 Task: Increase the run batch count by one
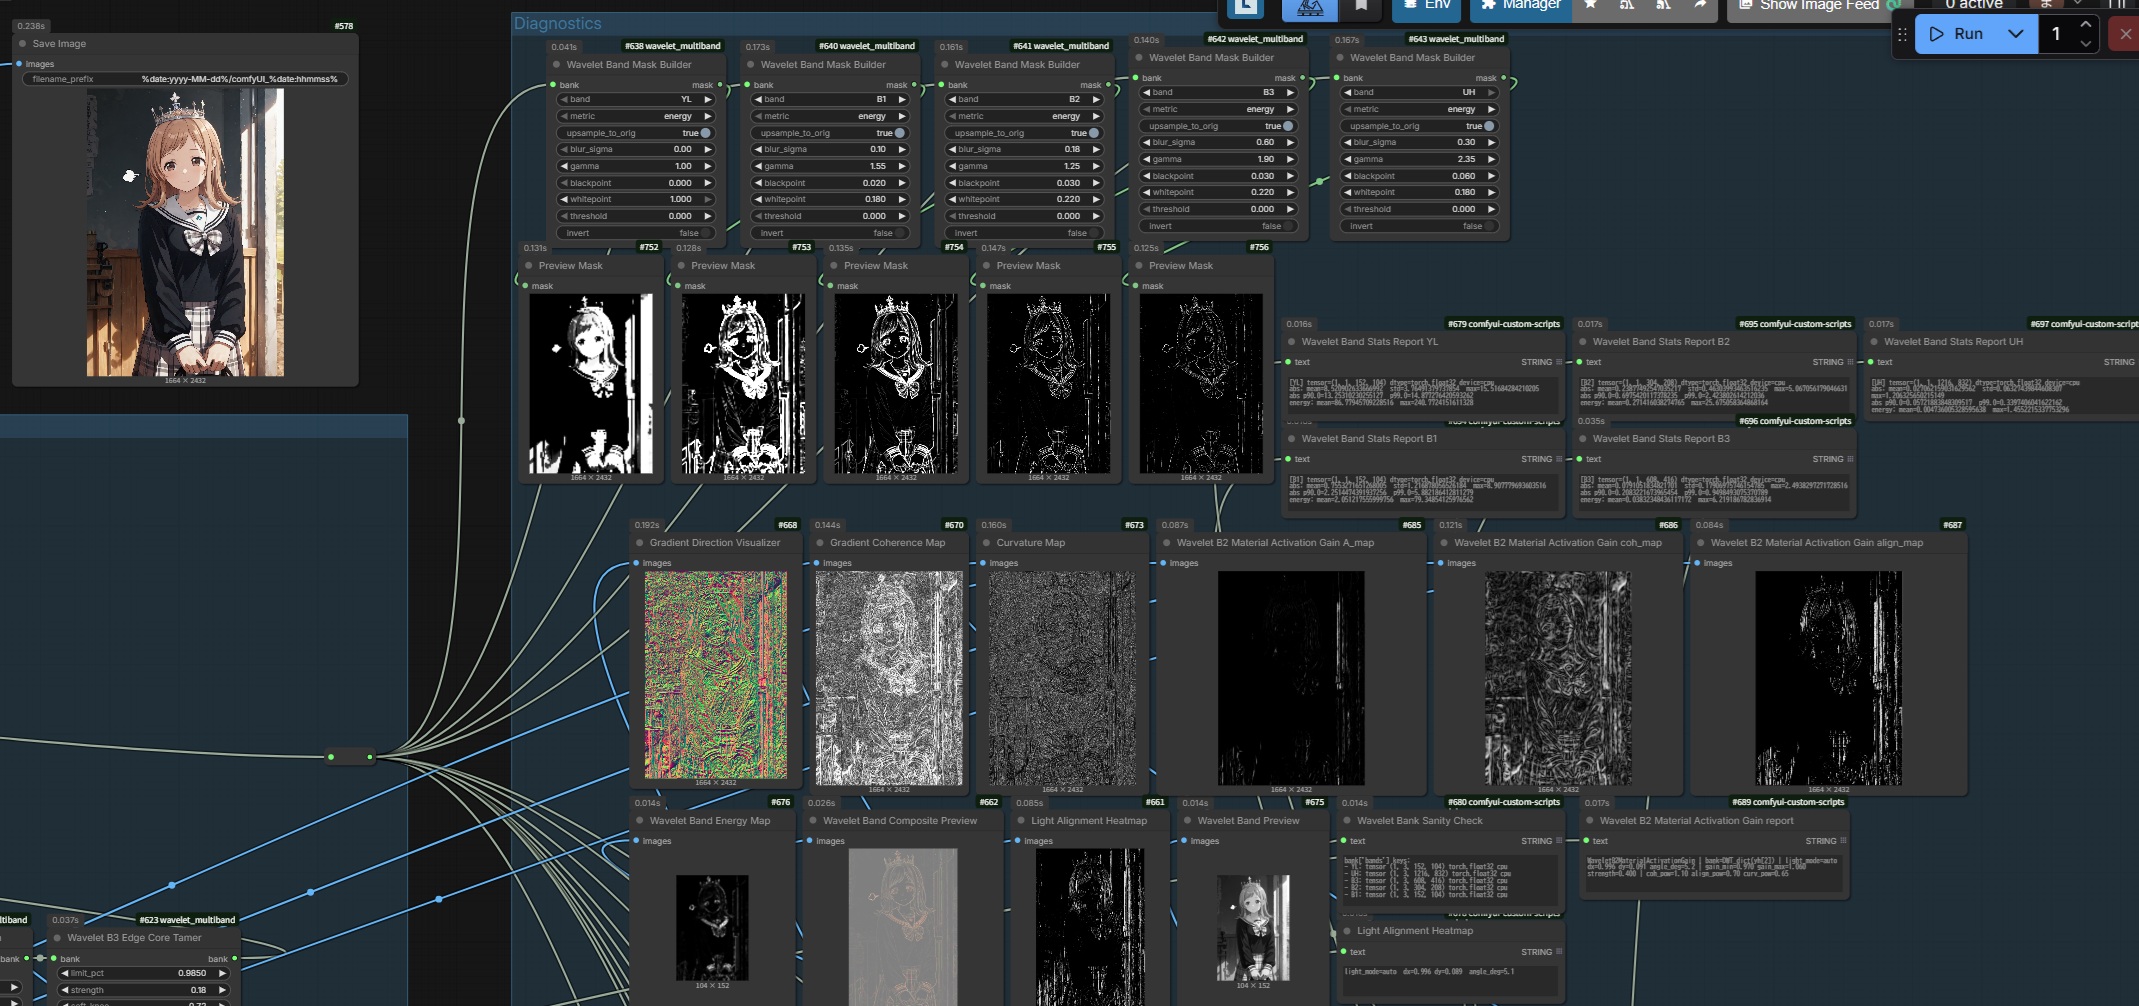pos(2085,25)
